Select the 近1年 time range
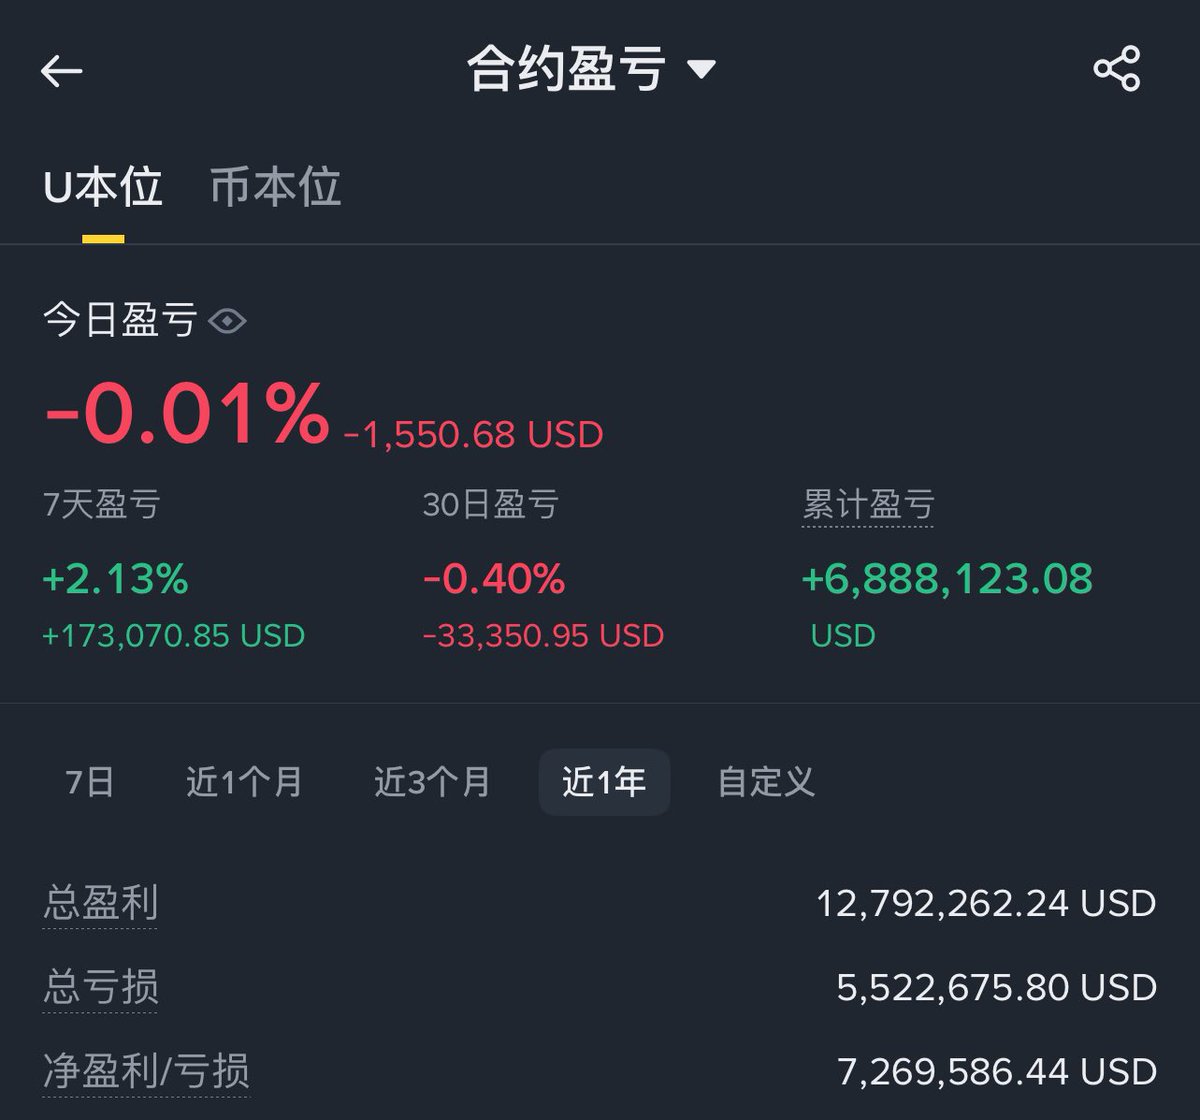Image resolution: width=1200 pixels, height=1120 pixels. point(604,782)
